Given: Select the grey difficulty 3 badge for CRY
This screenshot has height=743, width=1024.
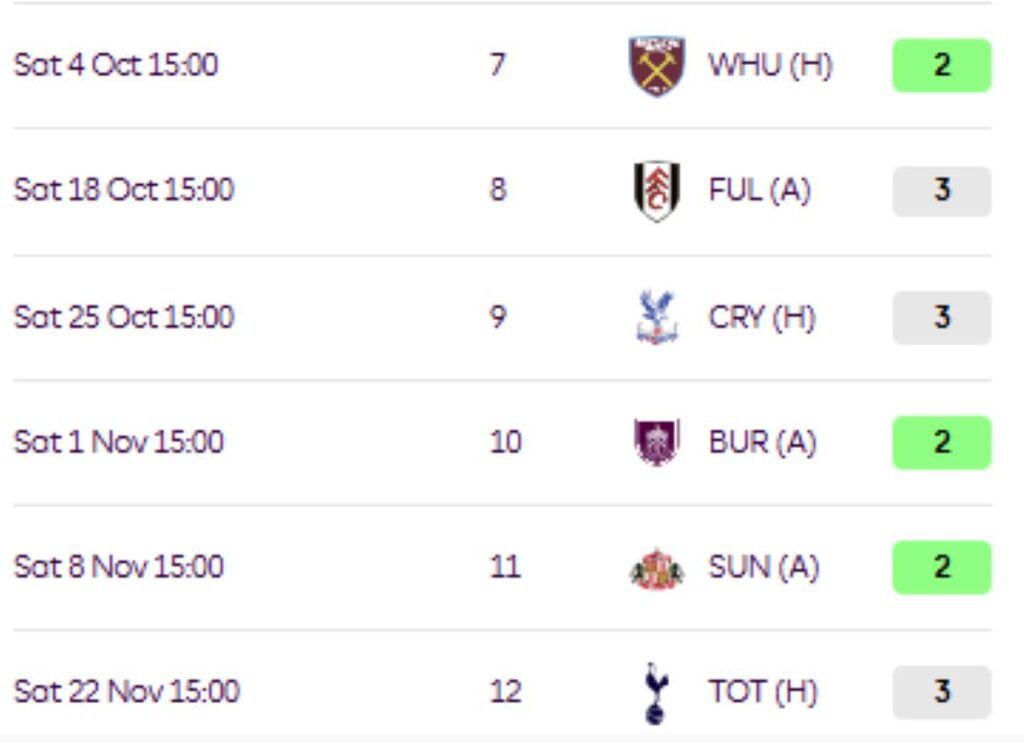Looking at the screenshot, I should (x=942, y=317).
